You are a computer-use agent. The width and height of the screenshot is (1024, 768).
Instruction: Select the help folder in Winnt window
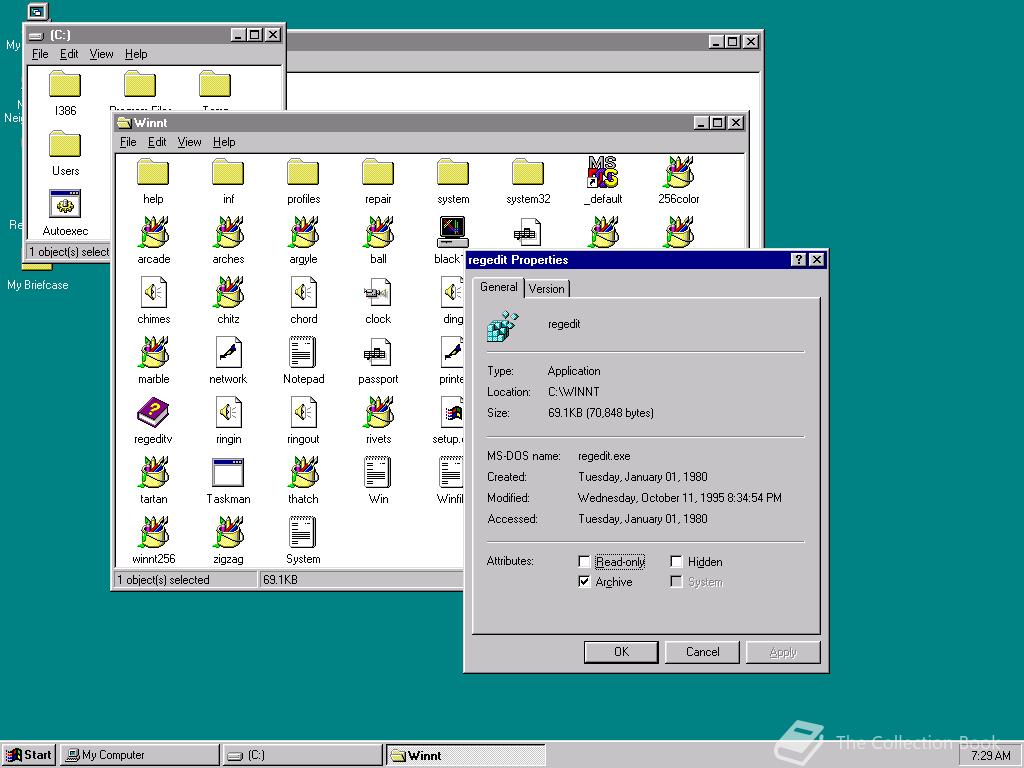click(153, 172)
